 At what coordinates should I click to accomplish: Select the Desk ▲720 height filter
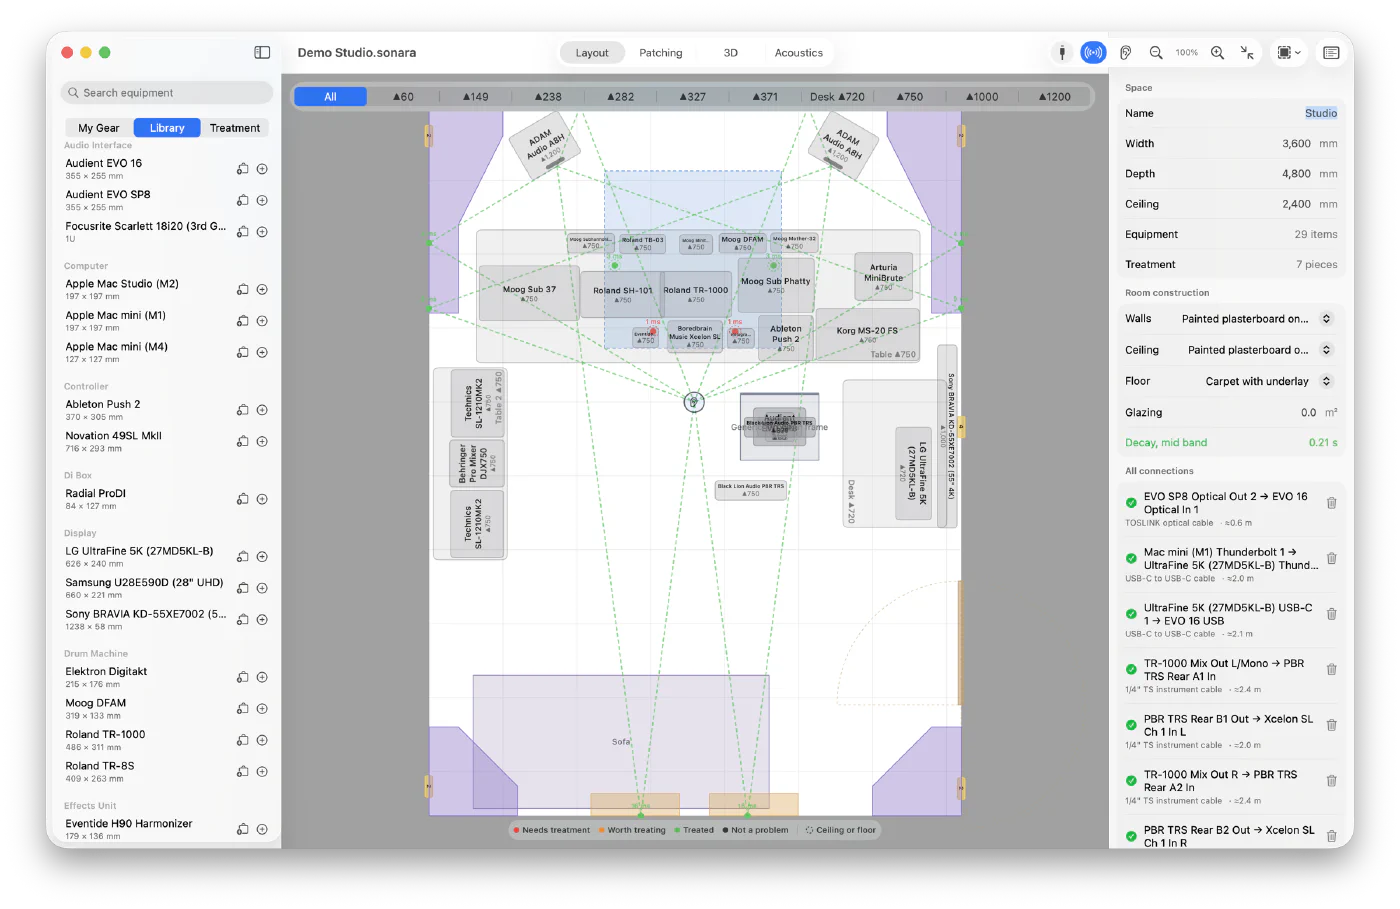(837, 97)
